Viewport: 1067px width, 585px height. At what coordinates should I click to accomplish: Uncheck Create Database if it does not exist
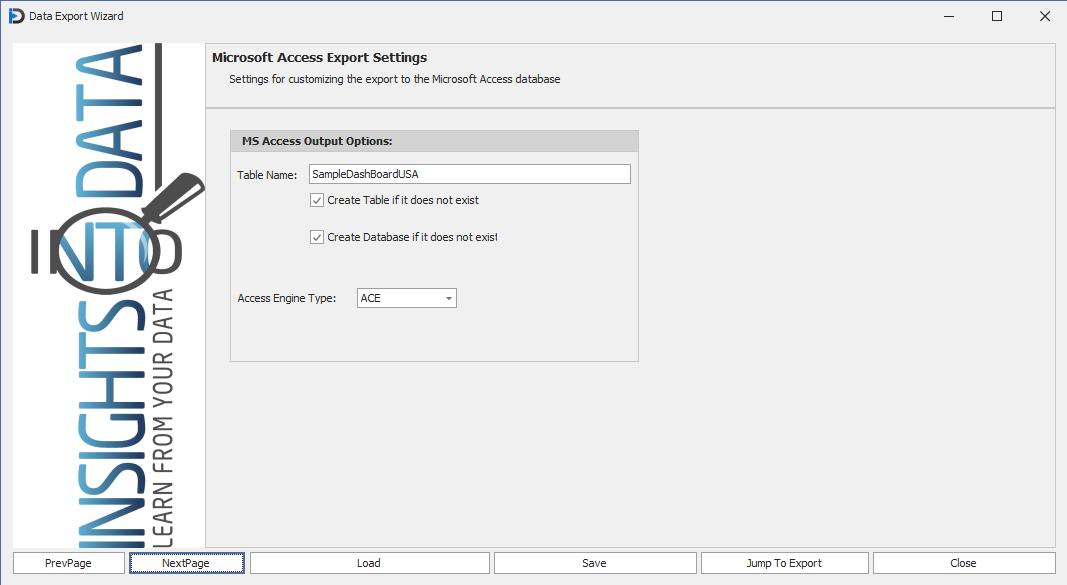click(317, 237)
